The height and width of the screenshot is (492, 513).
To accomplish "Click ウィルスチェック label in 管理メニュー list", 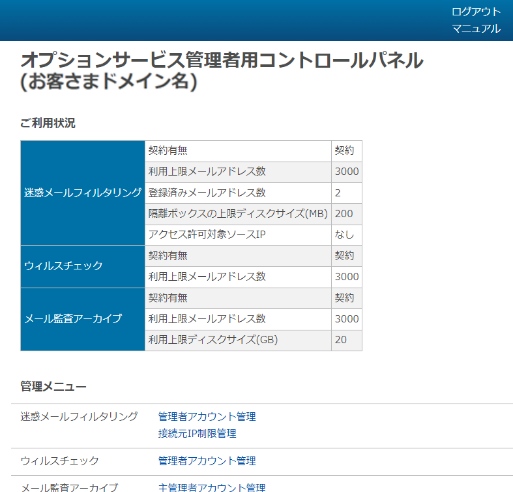I will [x=60, y=461].
